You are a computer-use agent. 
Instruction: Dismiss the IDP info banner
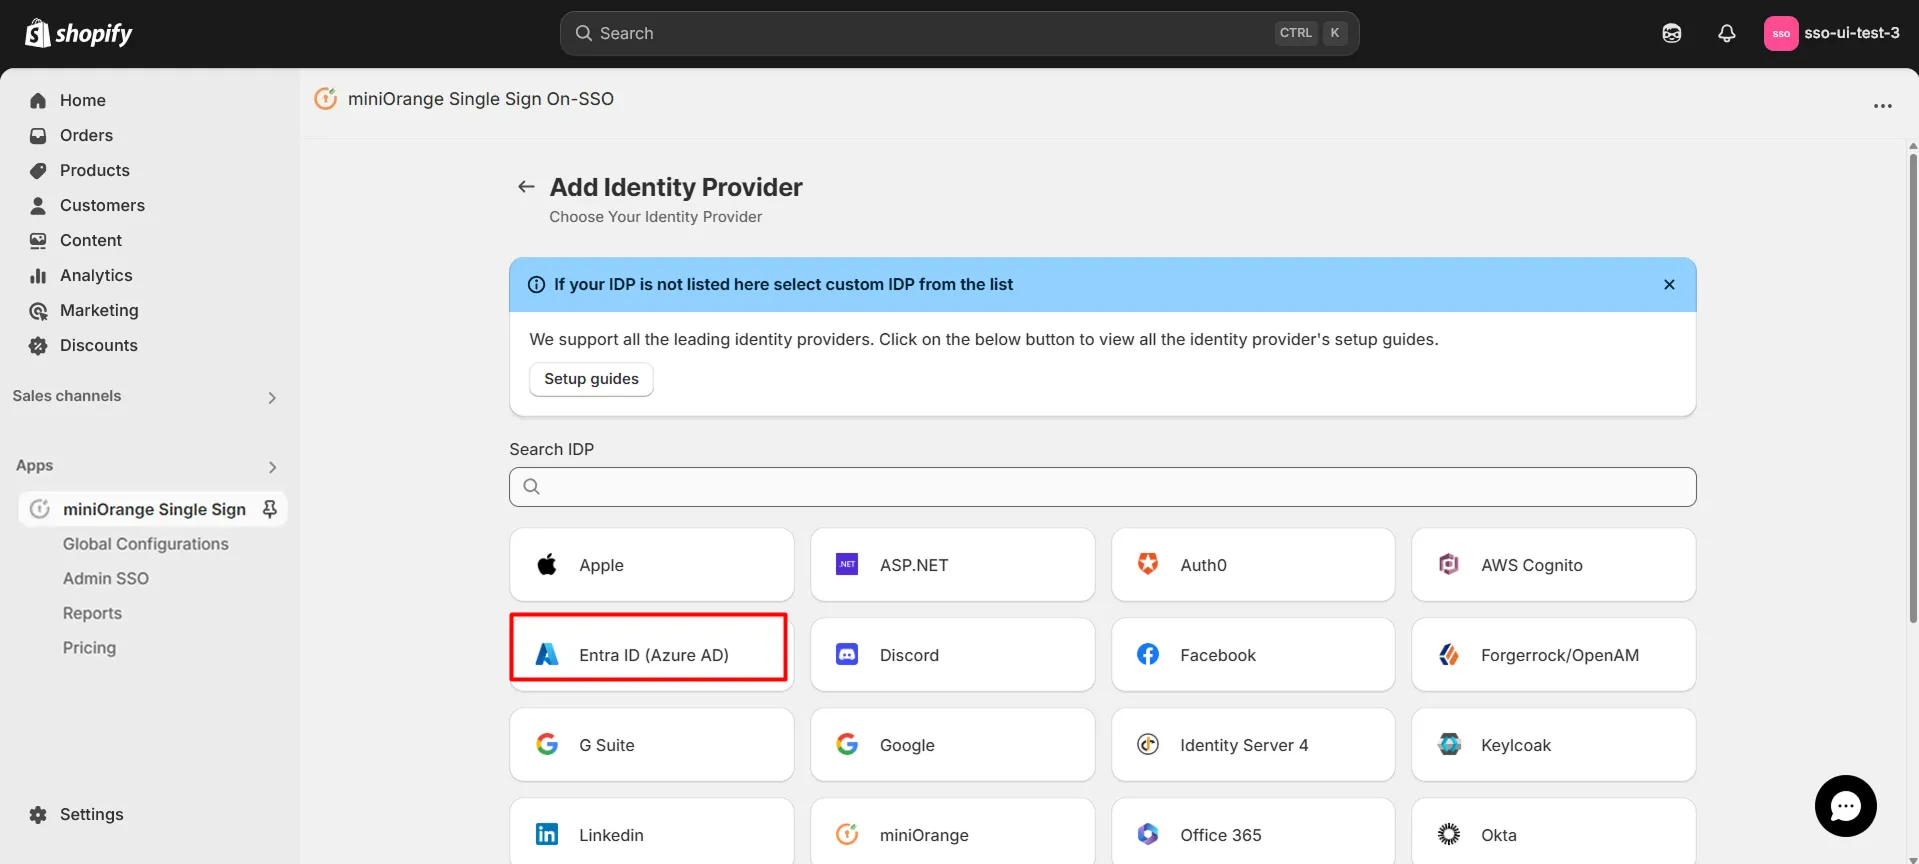[x=1669, y=284]
